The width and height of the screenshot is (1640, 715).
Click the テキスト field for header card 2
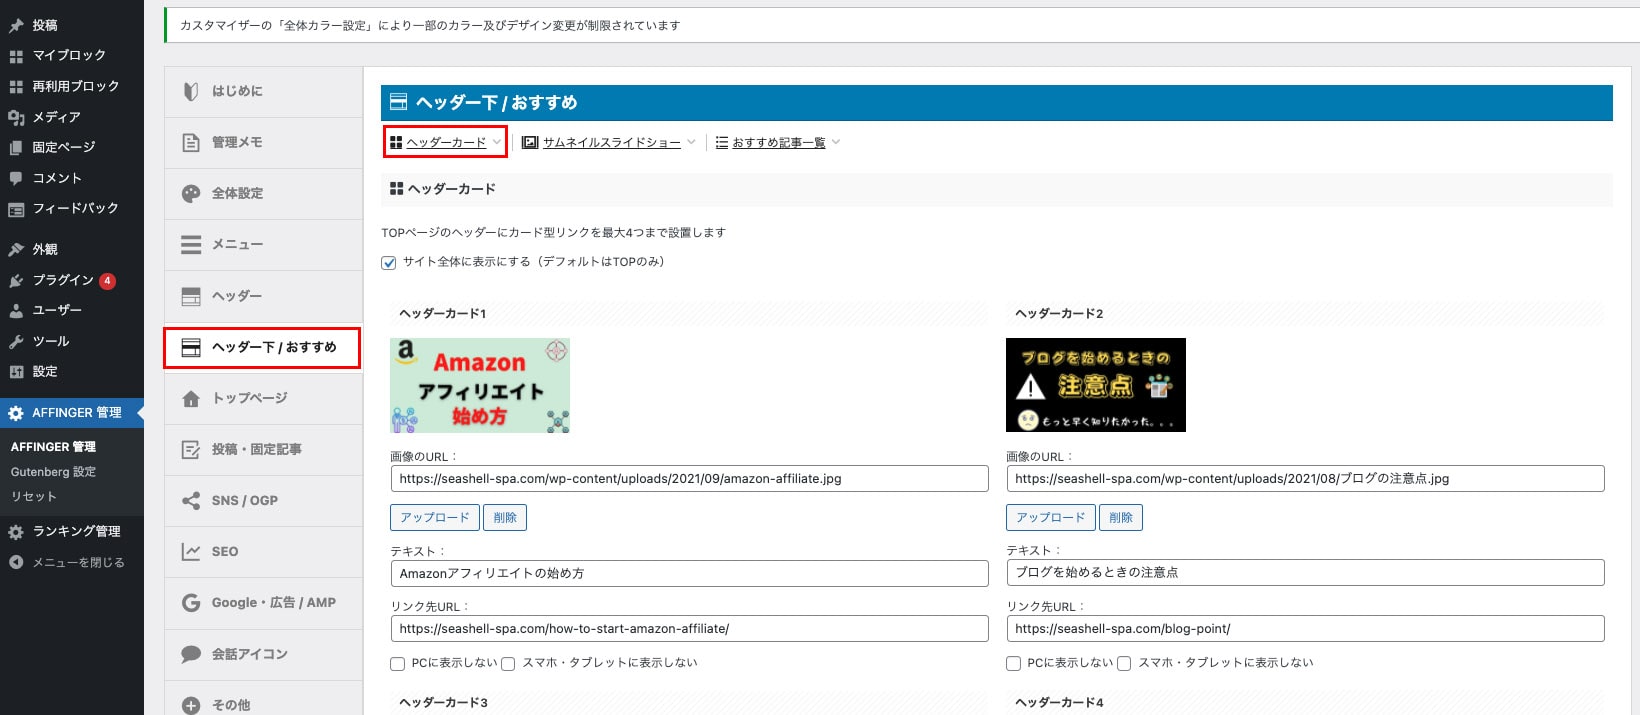[x=1304, y=573]
